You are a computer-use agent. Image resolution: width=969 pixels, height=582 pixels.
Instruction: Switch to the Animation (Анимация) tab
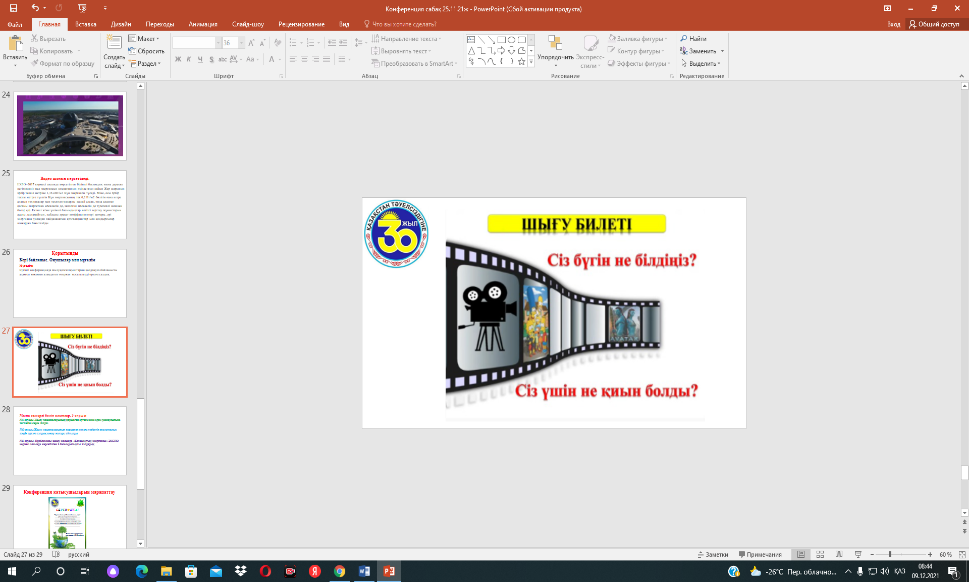pyautogui.click(x=204, y=22)
